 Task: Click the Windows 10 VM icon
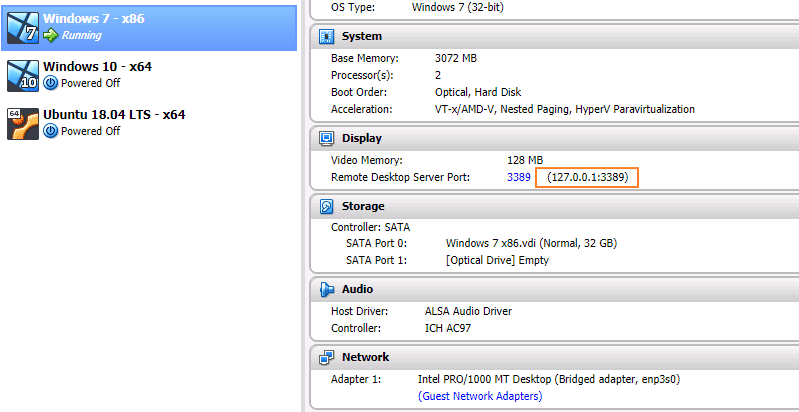point(23,75)
